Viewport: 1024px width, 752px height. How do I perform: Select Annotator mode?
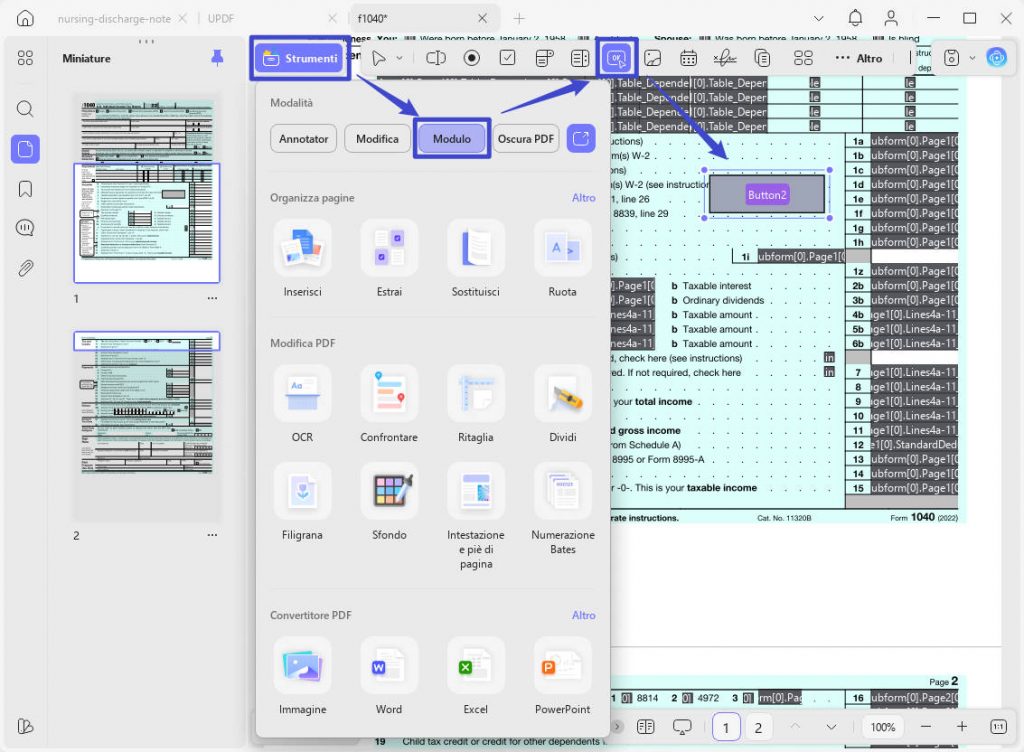(304, 138)
